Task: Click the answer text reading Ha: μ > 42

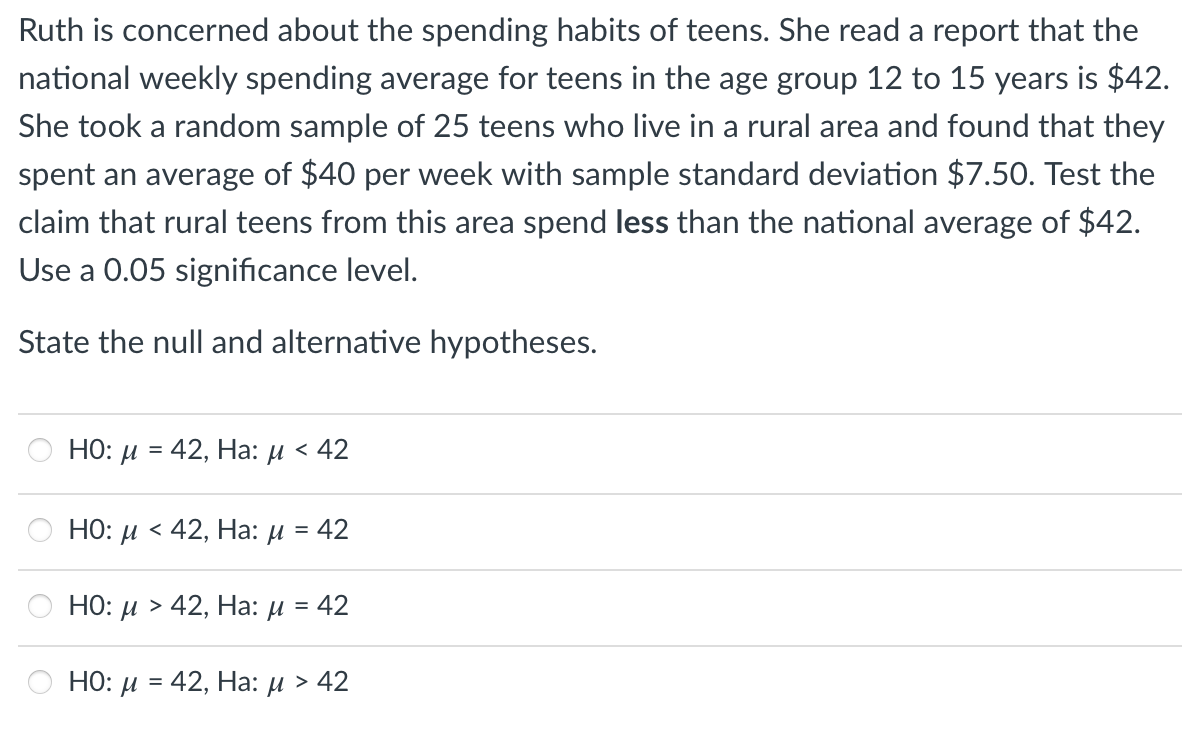Action: (x=283, y=682)
